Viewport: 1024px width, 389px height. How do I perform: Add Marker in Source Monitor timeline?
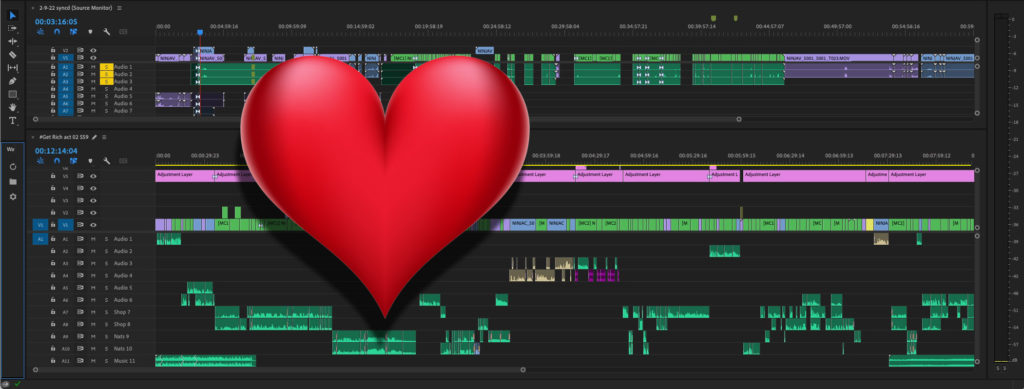[x=90, y=31]
